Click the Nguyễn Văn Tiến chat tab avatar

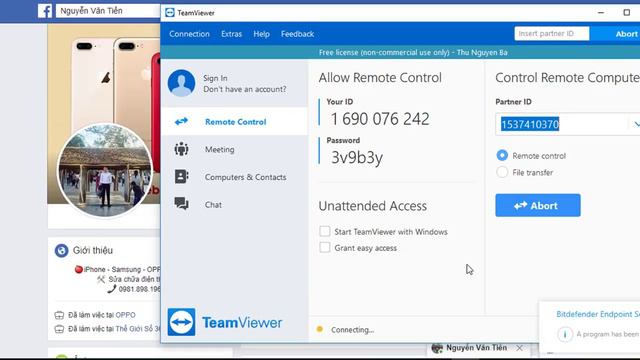[437, 348]
